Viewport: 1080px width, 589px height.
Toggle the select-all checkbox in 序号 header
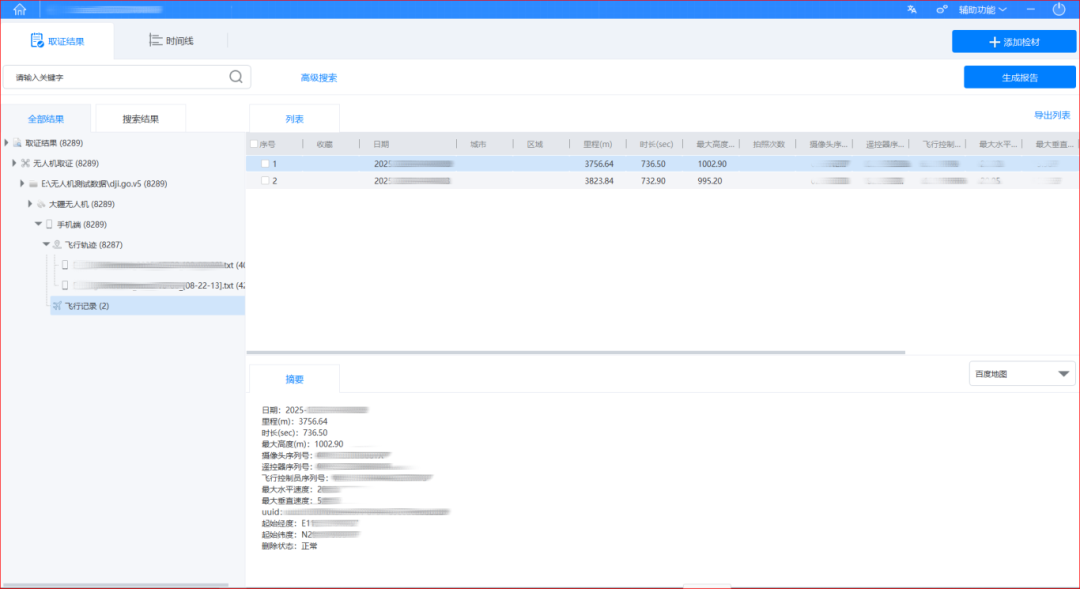254,144
